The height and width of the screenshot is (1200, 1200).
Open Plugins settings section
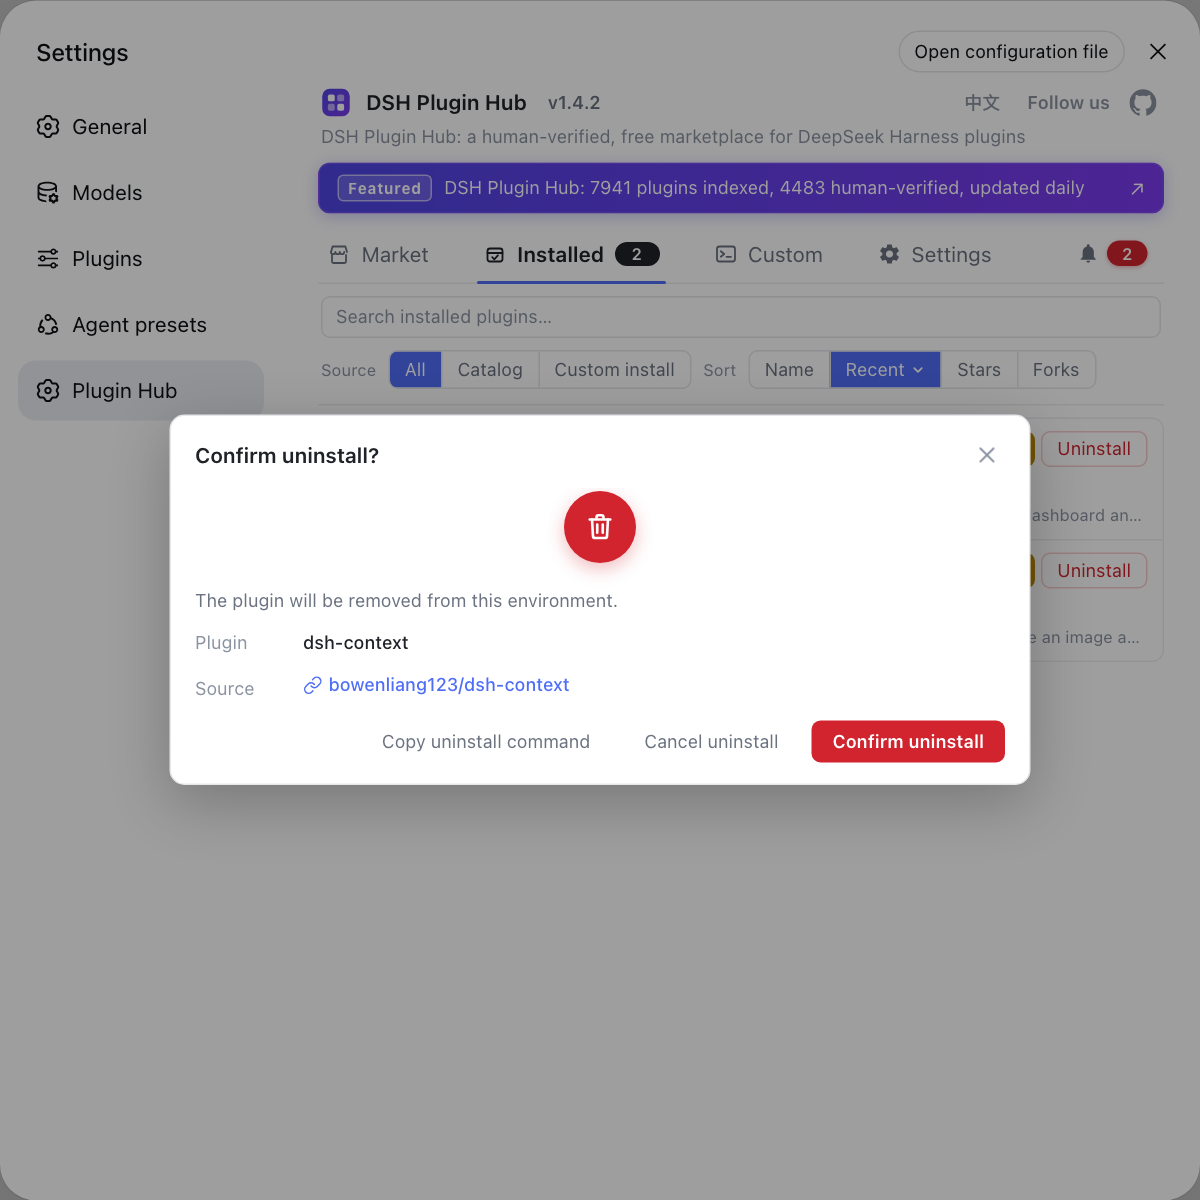tap(141, 259)
